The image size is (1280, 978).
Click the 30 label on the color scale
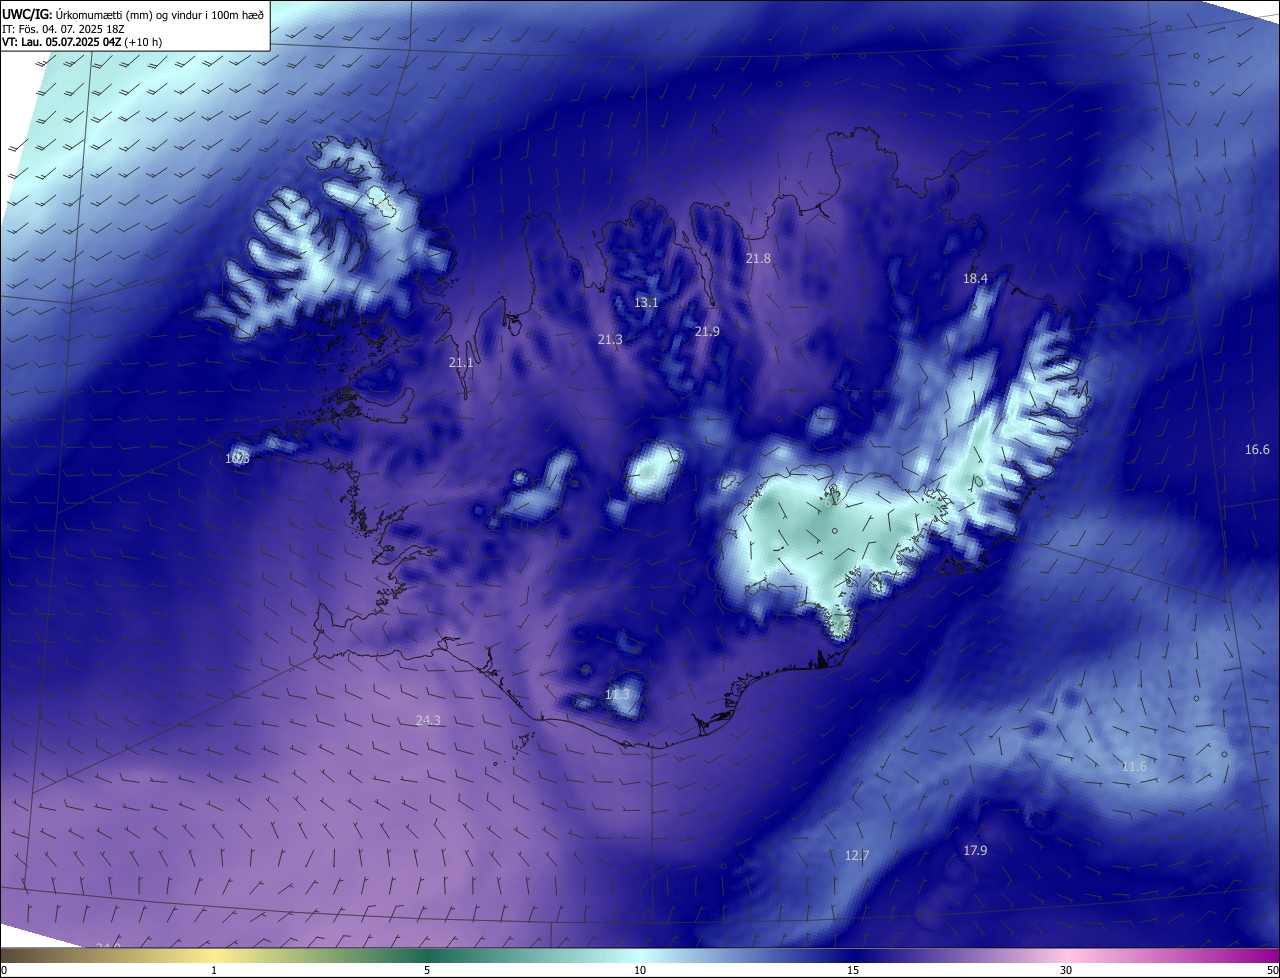point(1066,970)
